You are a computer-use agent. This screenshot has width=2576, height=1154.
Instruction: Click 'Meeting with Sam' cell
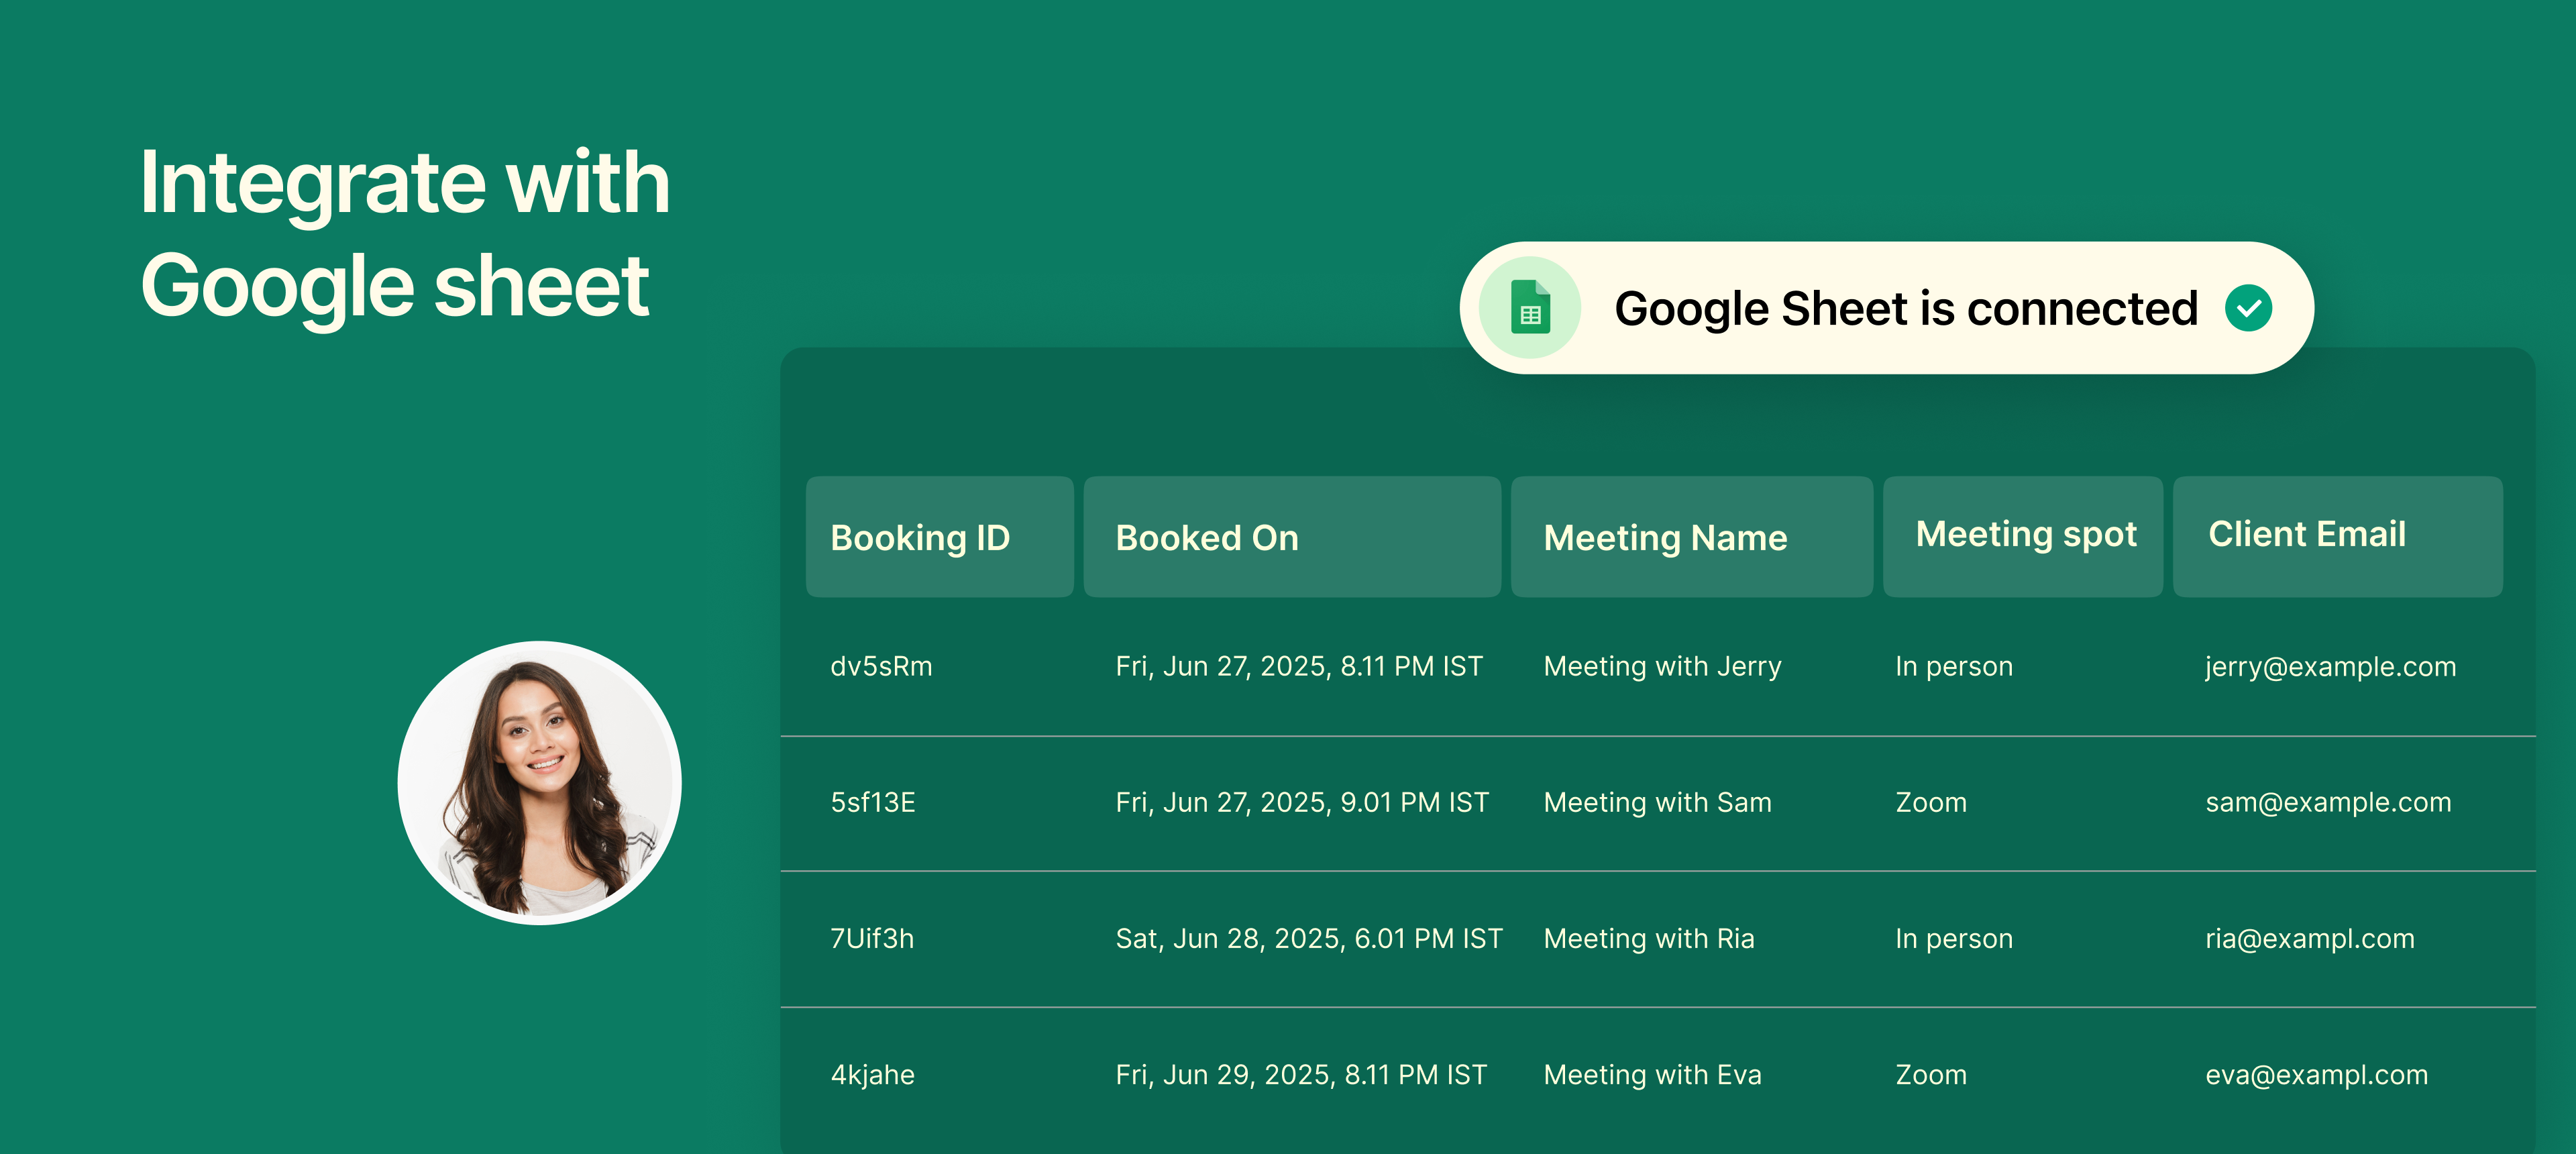point(1657,802)
